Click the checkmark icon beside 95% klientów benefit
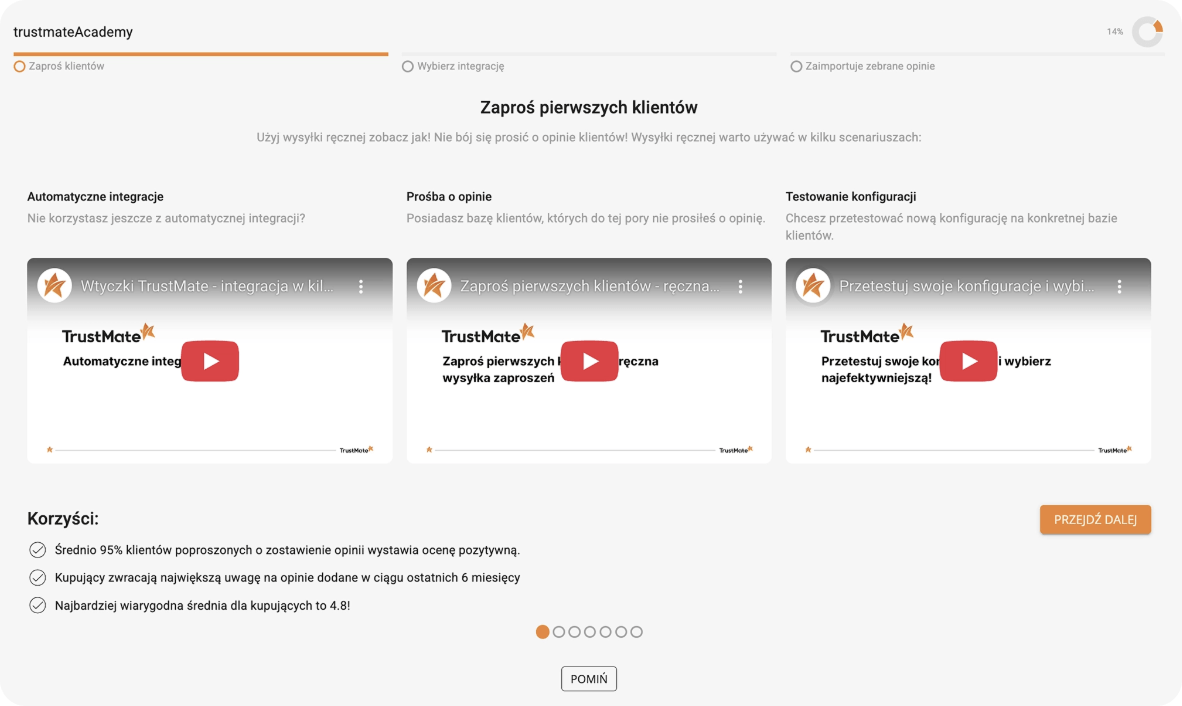This screenshot has height=706, width=1182. 38,550
